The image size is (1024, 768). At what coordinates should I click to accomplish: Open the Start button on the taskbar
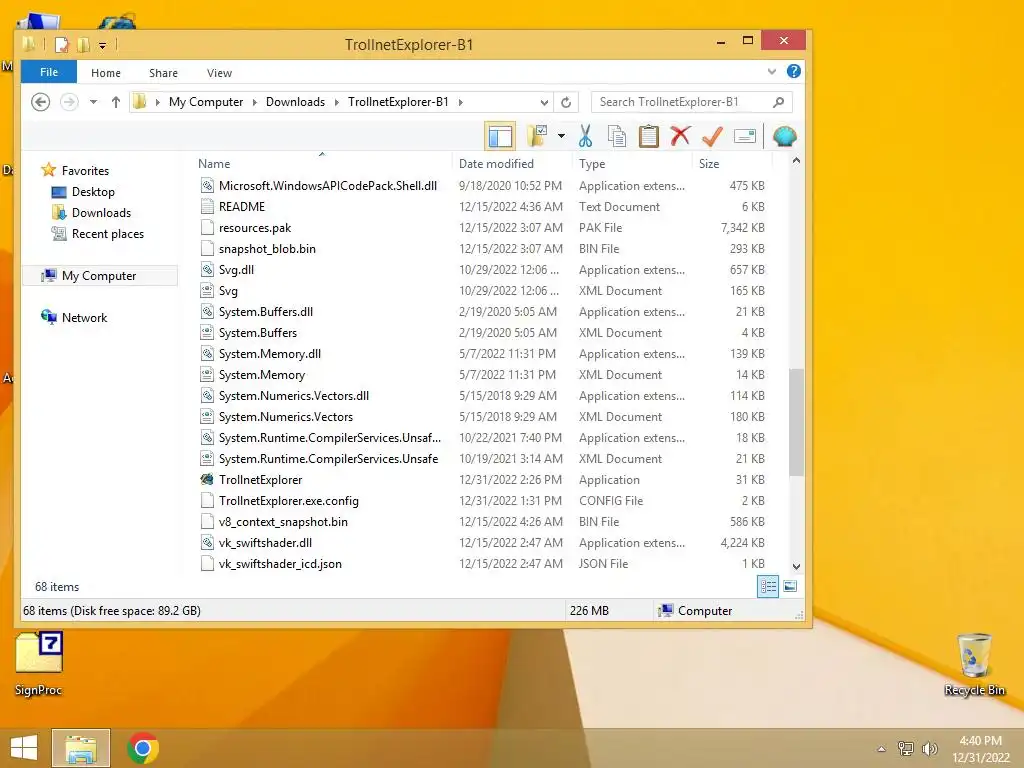[x=24, y=748]
